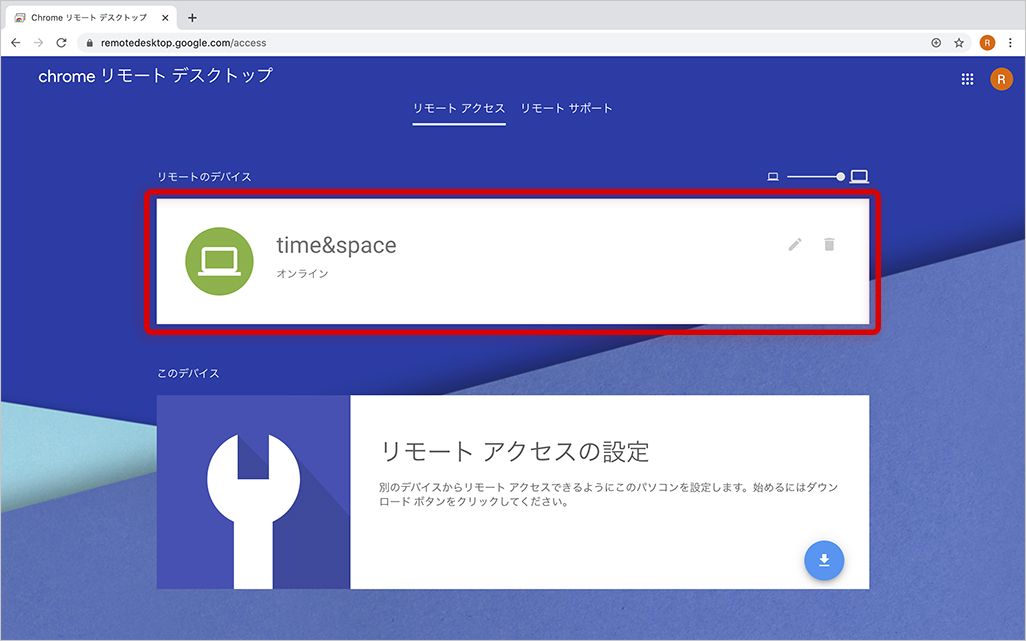Click the padlock site info icon
The image size is (1026, 641).
90,43
